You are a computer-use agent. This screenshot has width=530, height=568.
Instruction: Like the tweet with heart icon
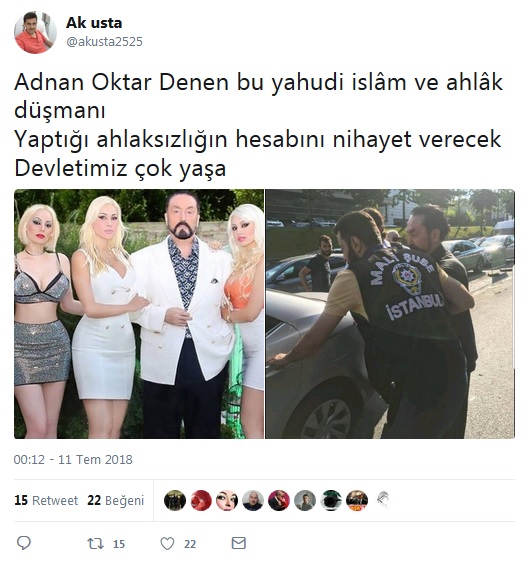click(x=167, y=543)
